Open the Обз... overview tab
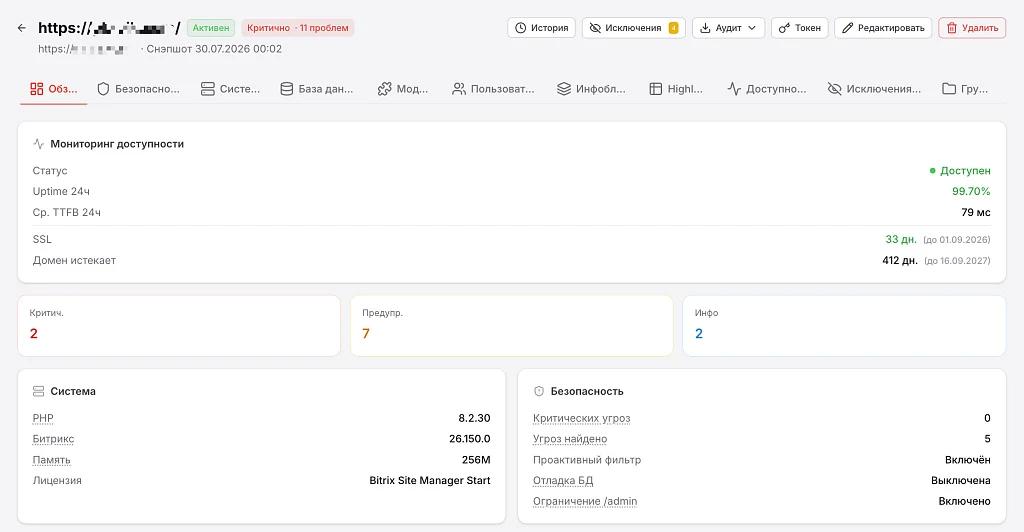The image size is (1024, 532). click(54, 89)
